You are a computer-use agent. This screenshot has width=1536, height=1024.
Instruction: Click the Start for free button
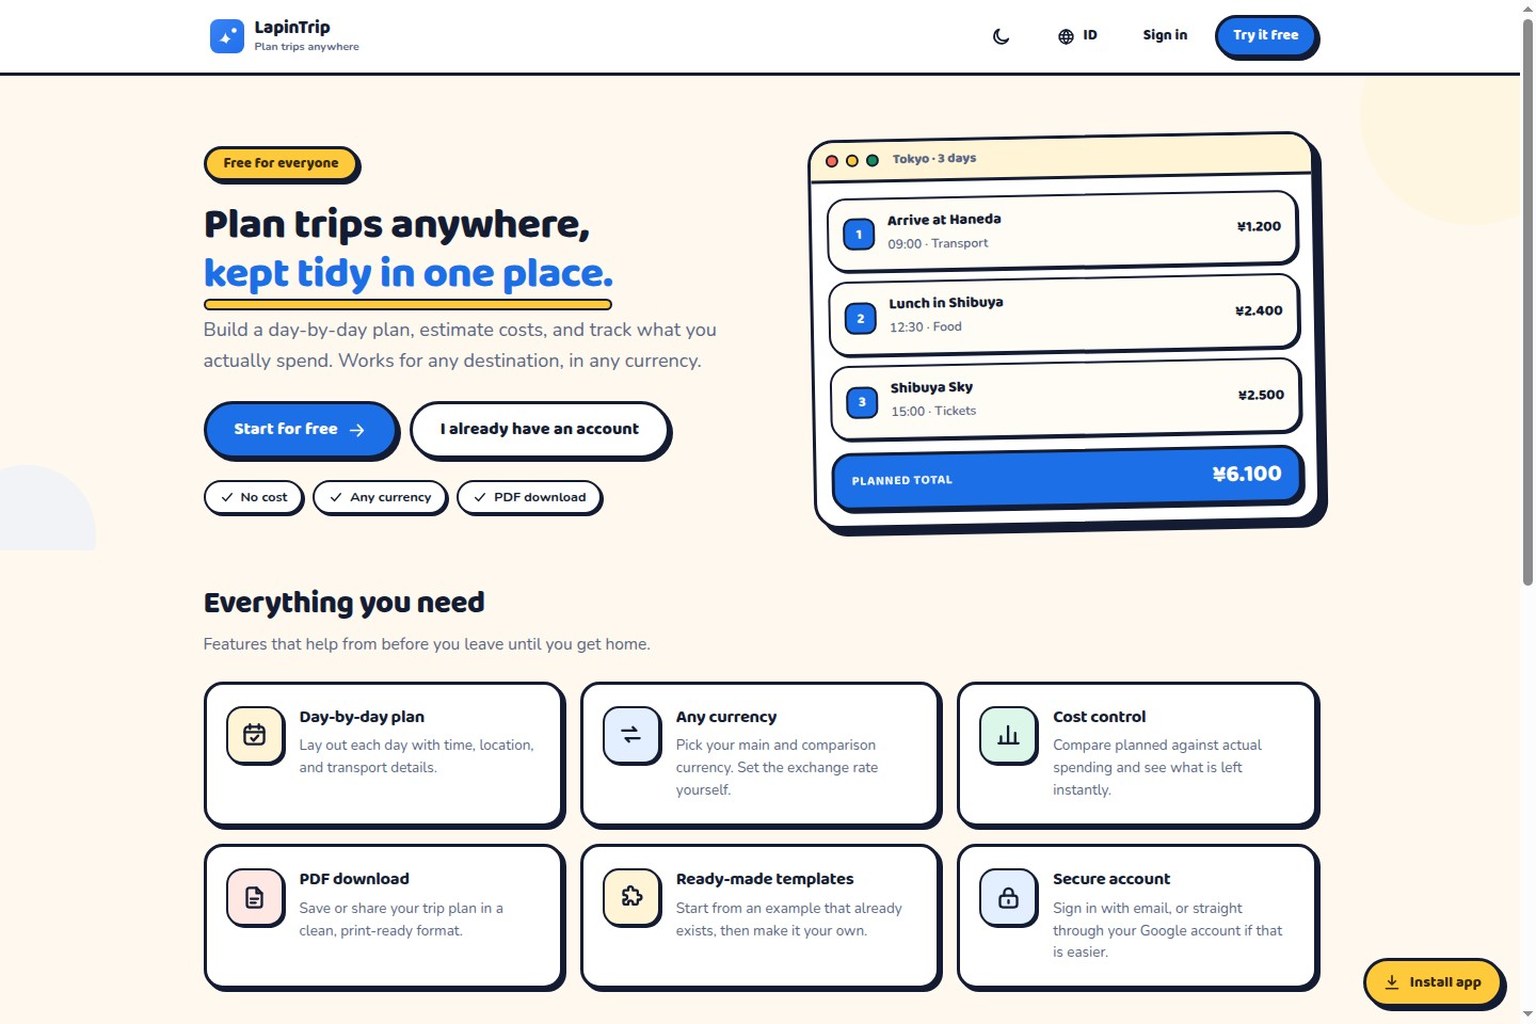click(300, 429)
